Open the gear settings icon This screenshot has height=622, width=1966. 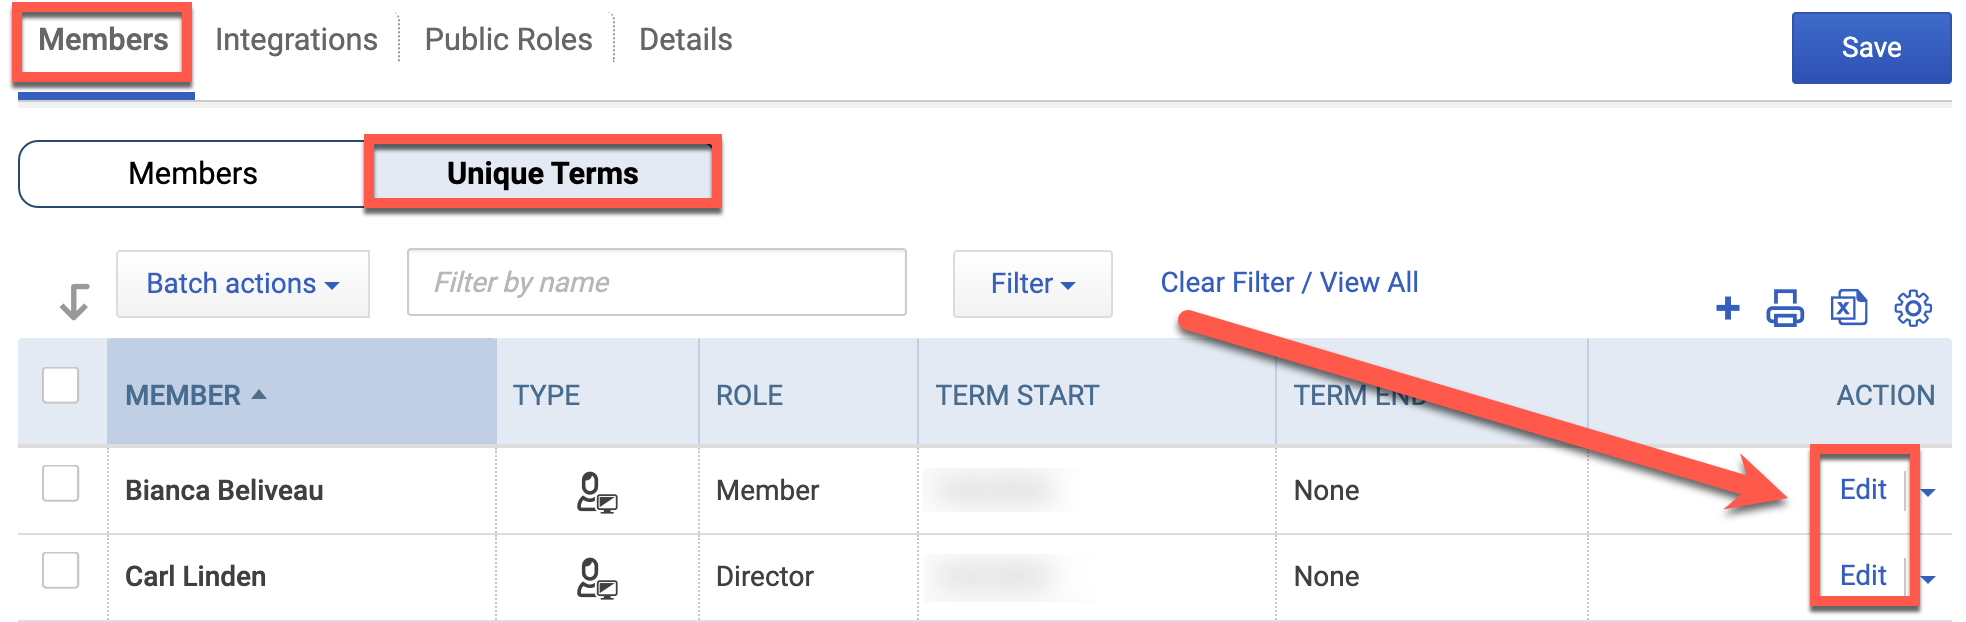(1913, 308)
